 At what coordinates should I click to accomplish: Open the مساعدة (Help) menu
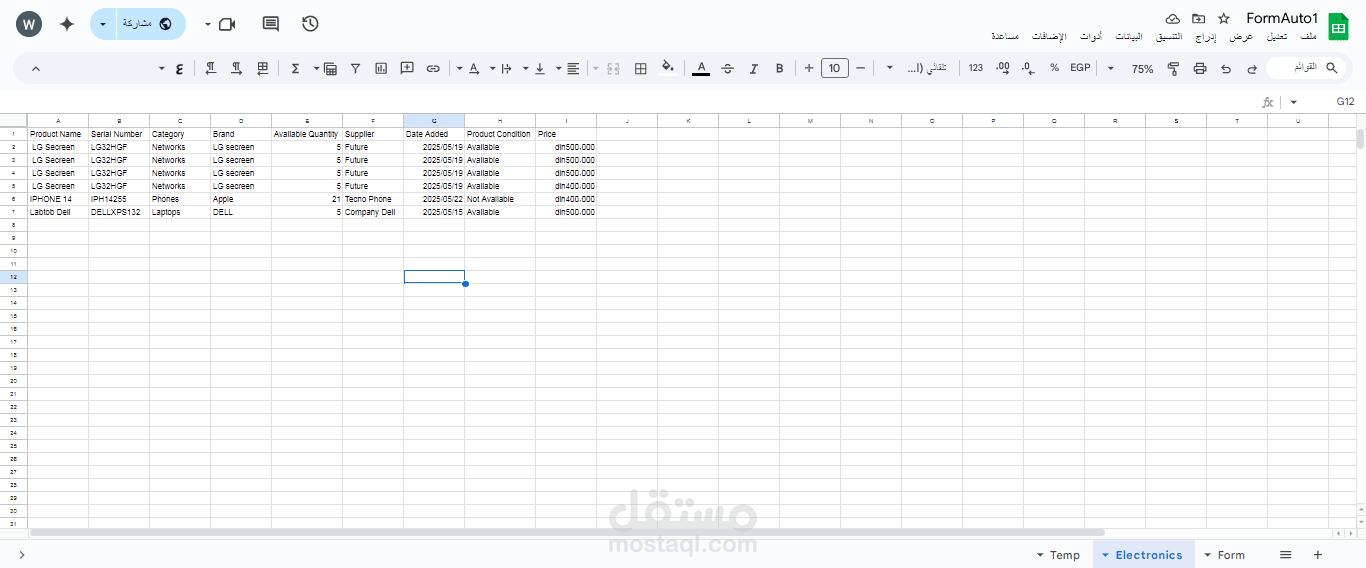coord(1005,36)
